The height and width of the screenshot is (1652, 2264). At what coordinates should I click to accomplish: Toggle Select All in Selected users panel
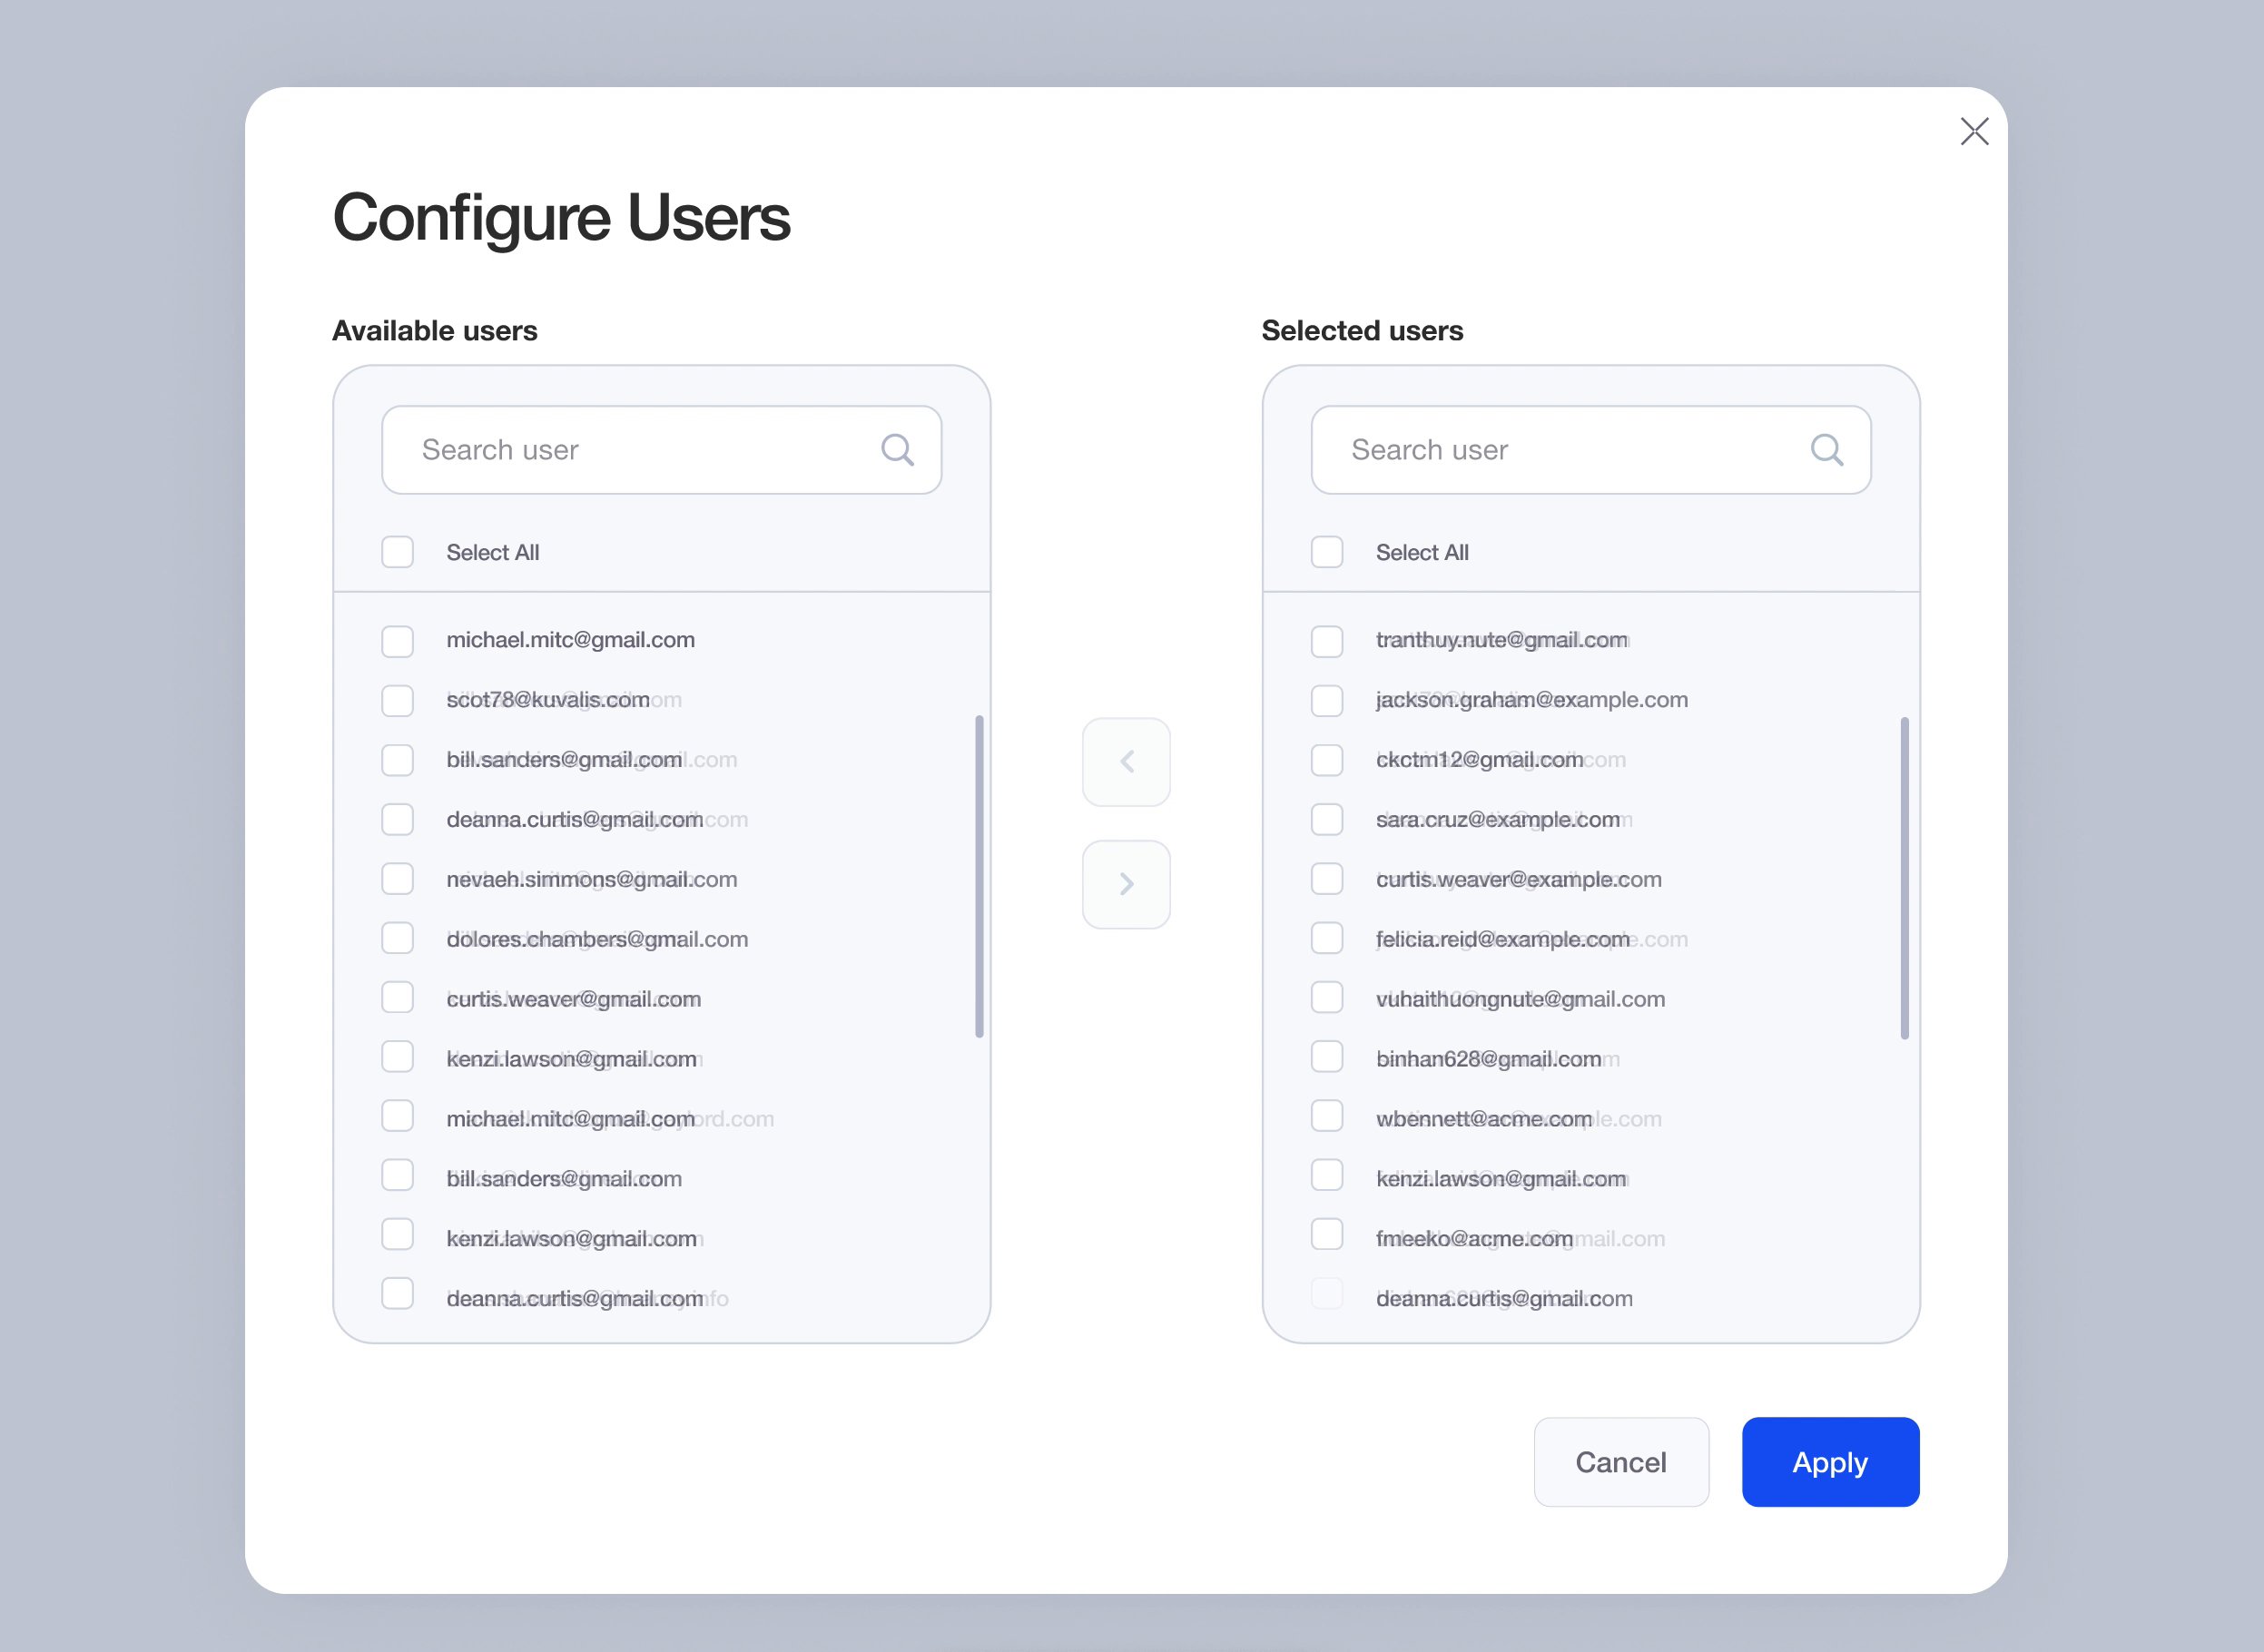click(1329, 552)
